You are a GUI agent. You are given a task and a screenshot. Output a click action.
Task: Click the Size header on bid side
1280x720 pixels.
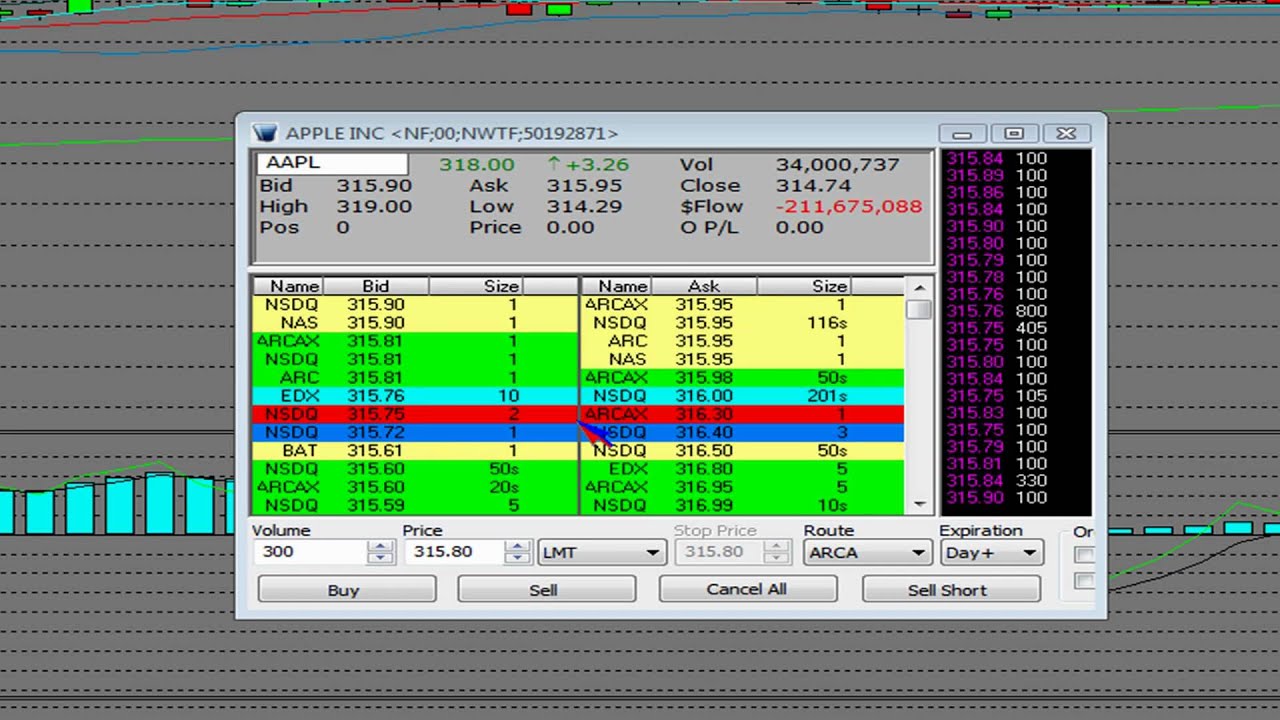(476, 286)
